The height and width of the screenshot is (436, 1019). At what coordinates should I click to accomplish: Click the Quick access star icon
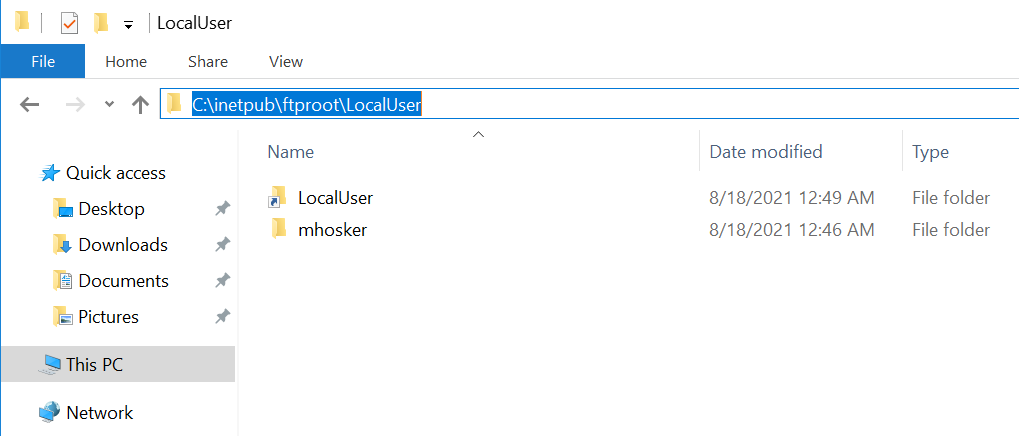click(50, 173)
